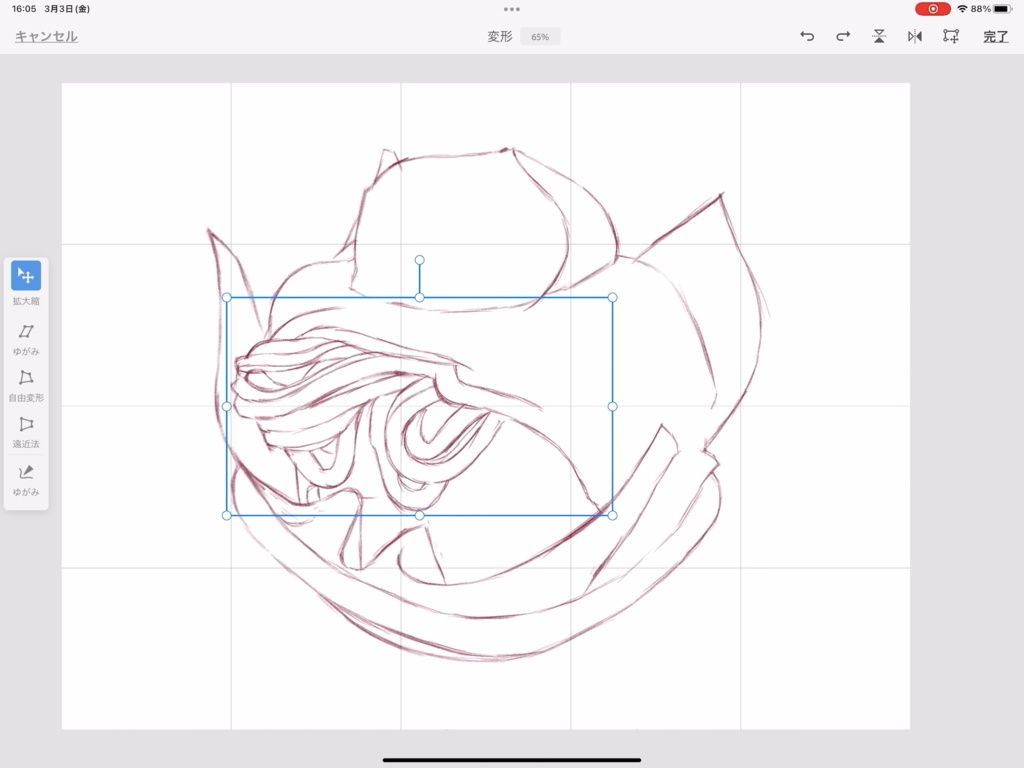The image size is (1024, 768).
Task: Select the 拡大縮 (Scale) tool in sidebar
Action: pos(26,278)
